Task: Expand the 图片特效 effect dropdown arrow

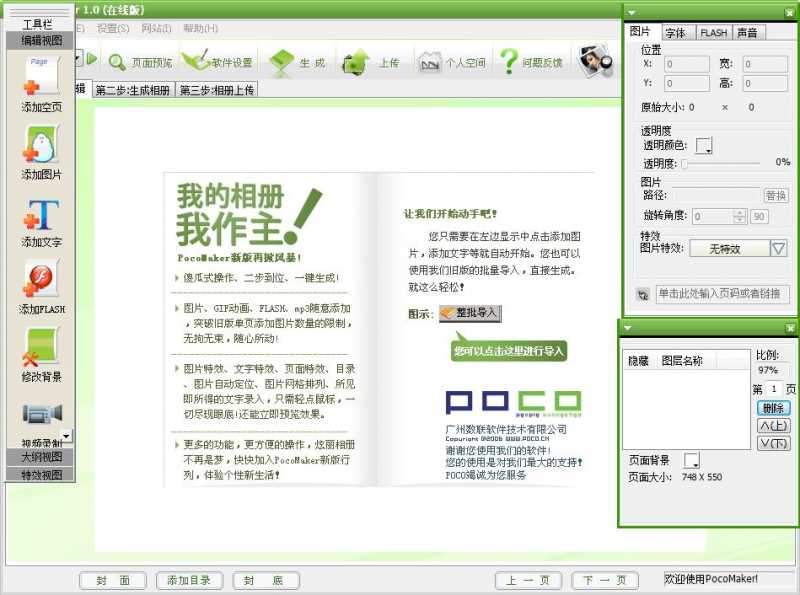Action: click(x=778, y=248)
